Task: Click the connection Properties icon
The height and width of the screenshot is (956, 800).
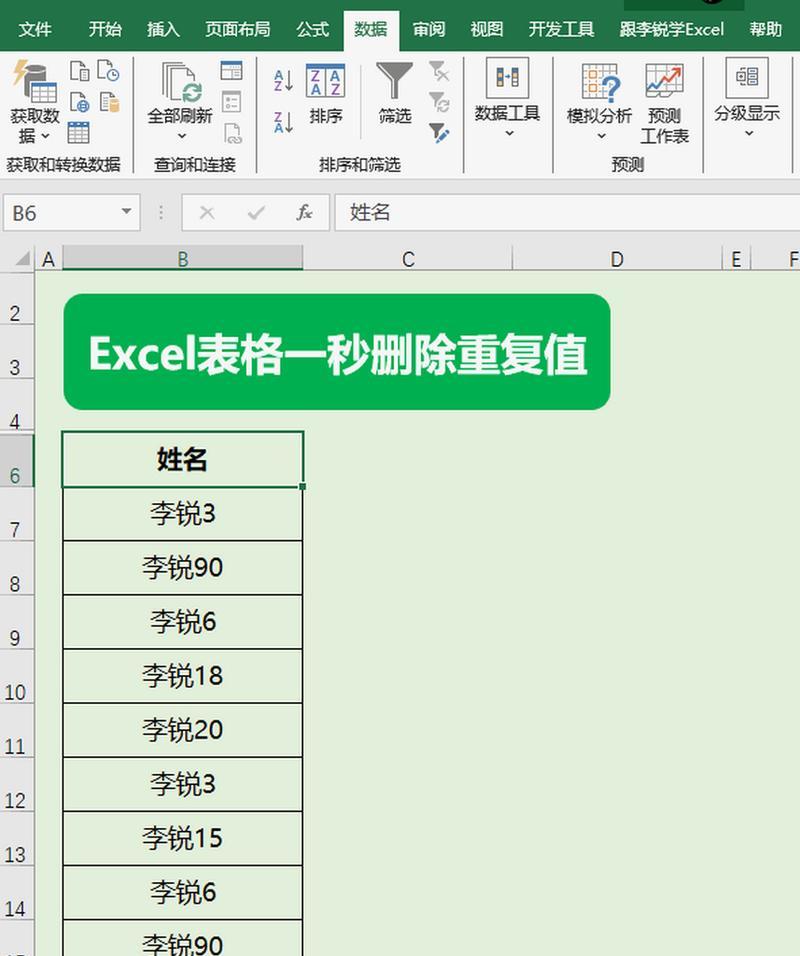Action: click(231, 102)
